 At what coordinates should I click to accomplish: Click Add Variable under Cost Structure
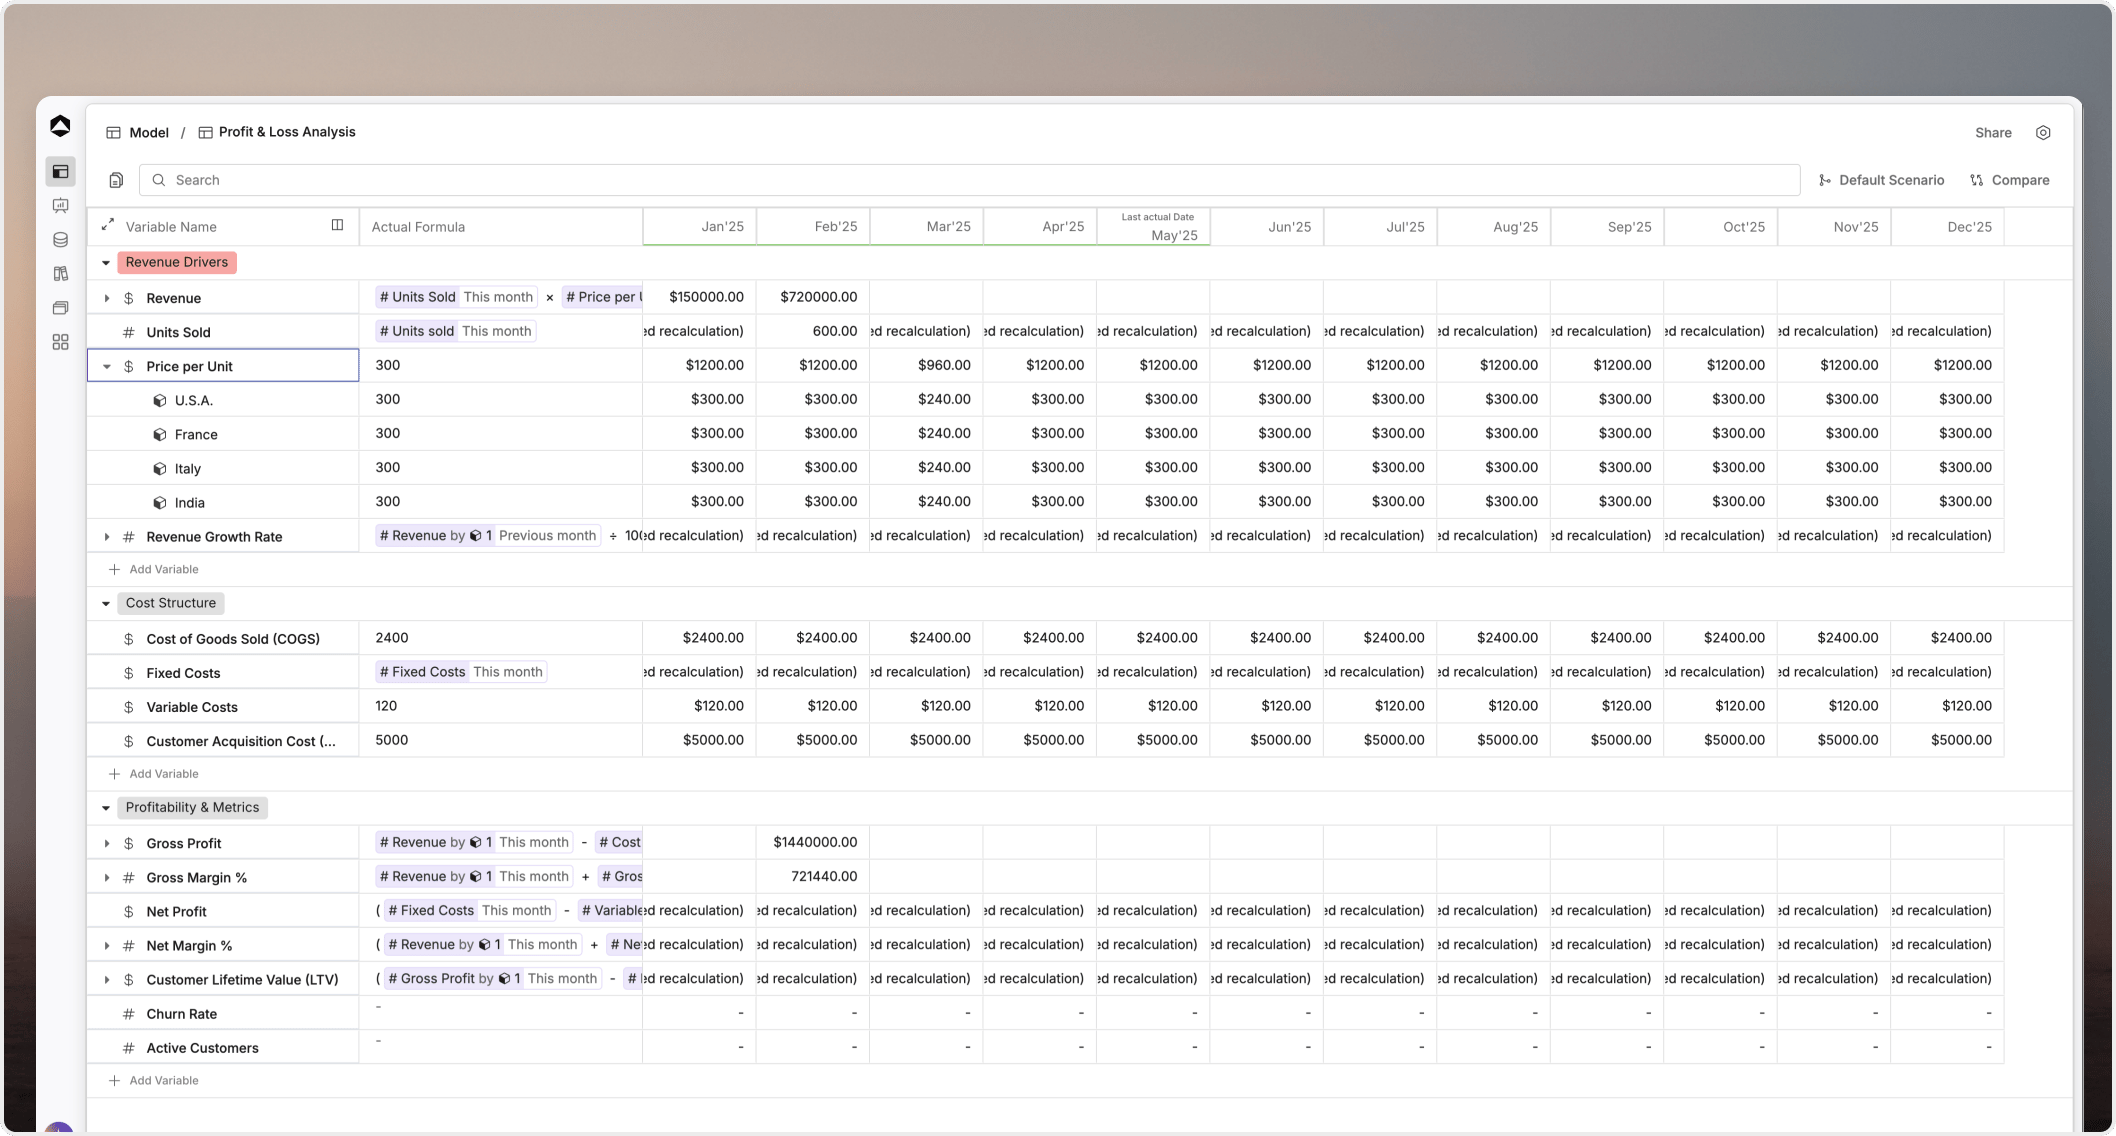point(153,774)
